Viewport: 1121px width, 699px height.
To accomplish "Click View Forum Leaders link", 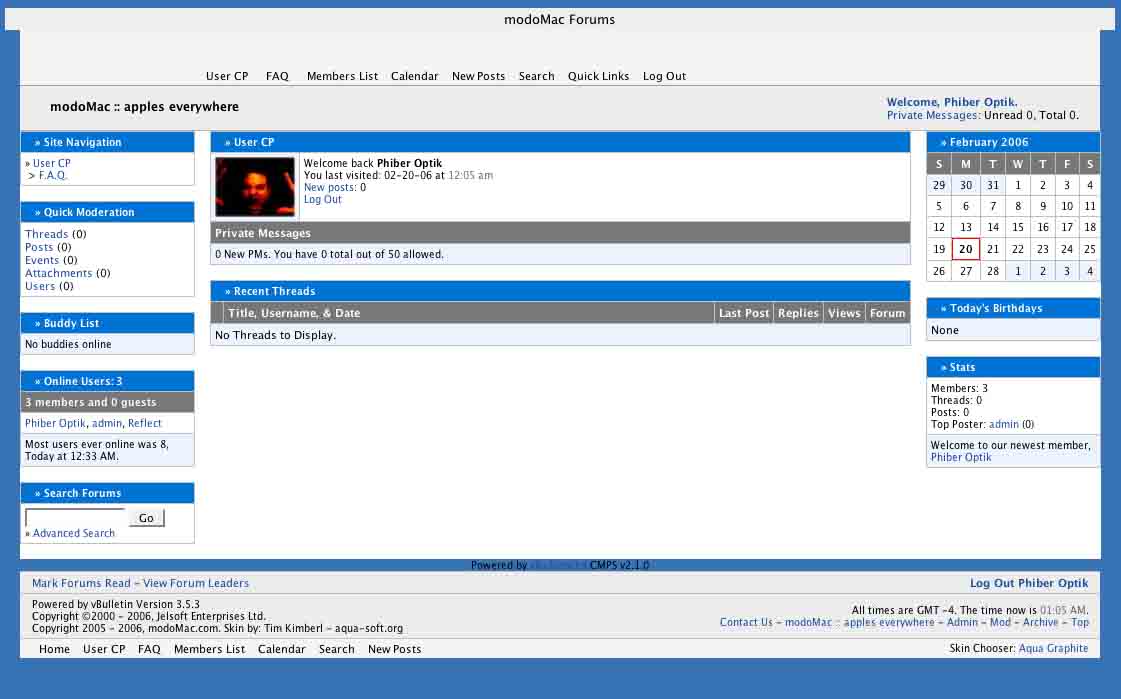I will 196,583.
